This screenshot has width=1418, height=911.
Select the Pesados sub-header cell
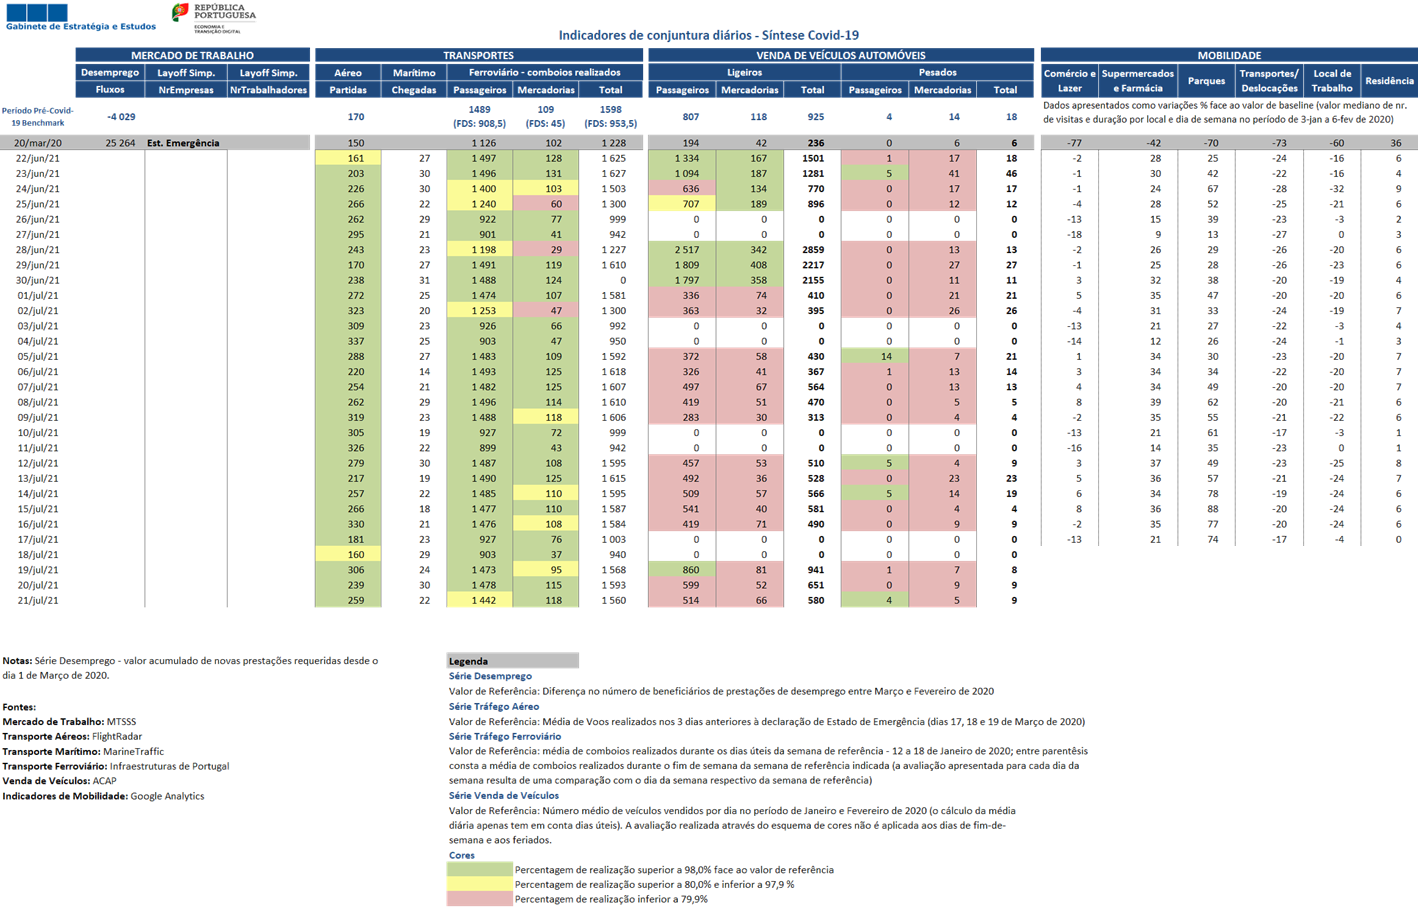coord(937,72)
